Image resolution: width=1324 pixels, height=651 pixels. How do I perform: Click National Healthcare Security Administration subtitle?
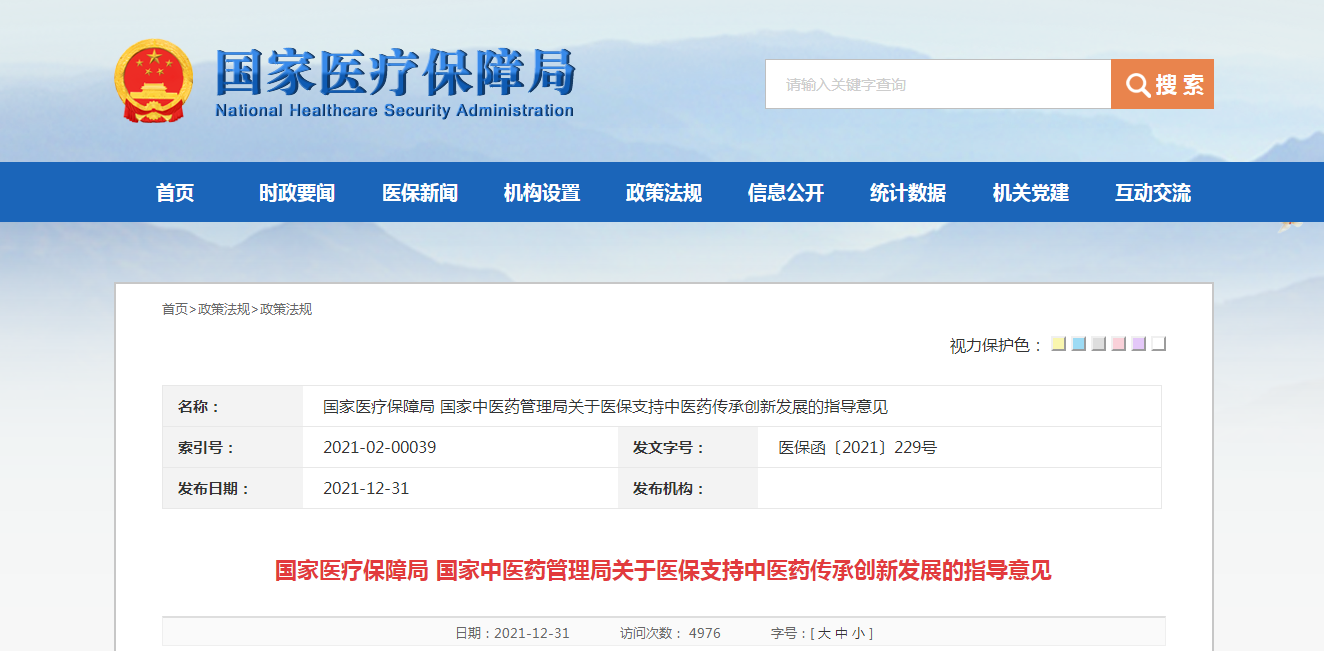pyautogui.click(x=395, y=110)
